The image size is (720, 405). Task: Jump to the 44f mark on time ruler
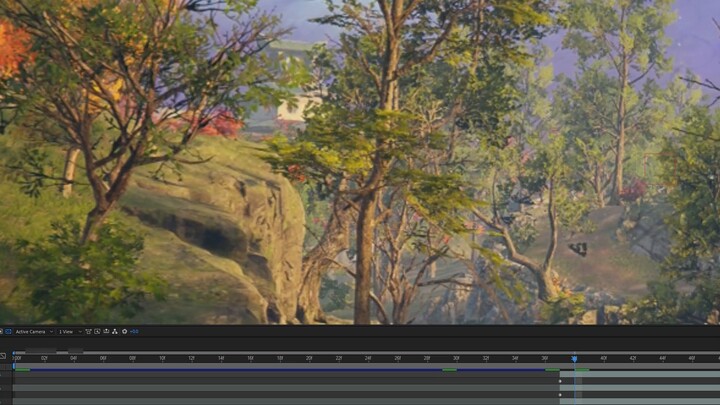tap(662, 358)
